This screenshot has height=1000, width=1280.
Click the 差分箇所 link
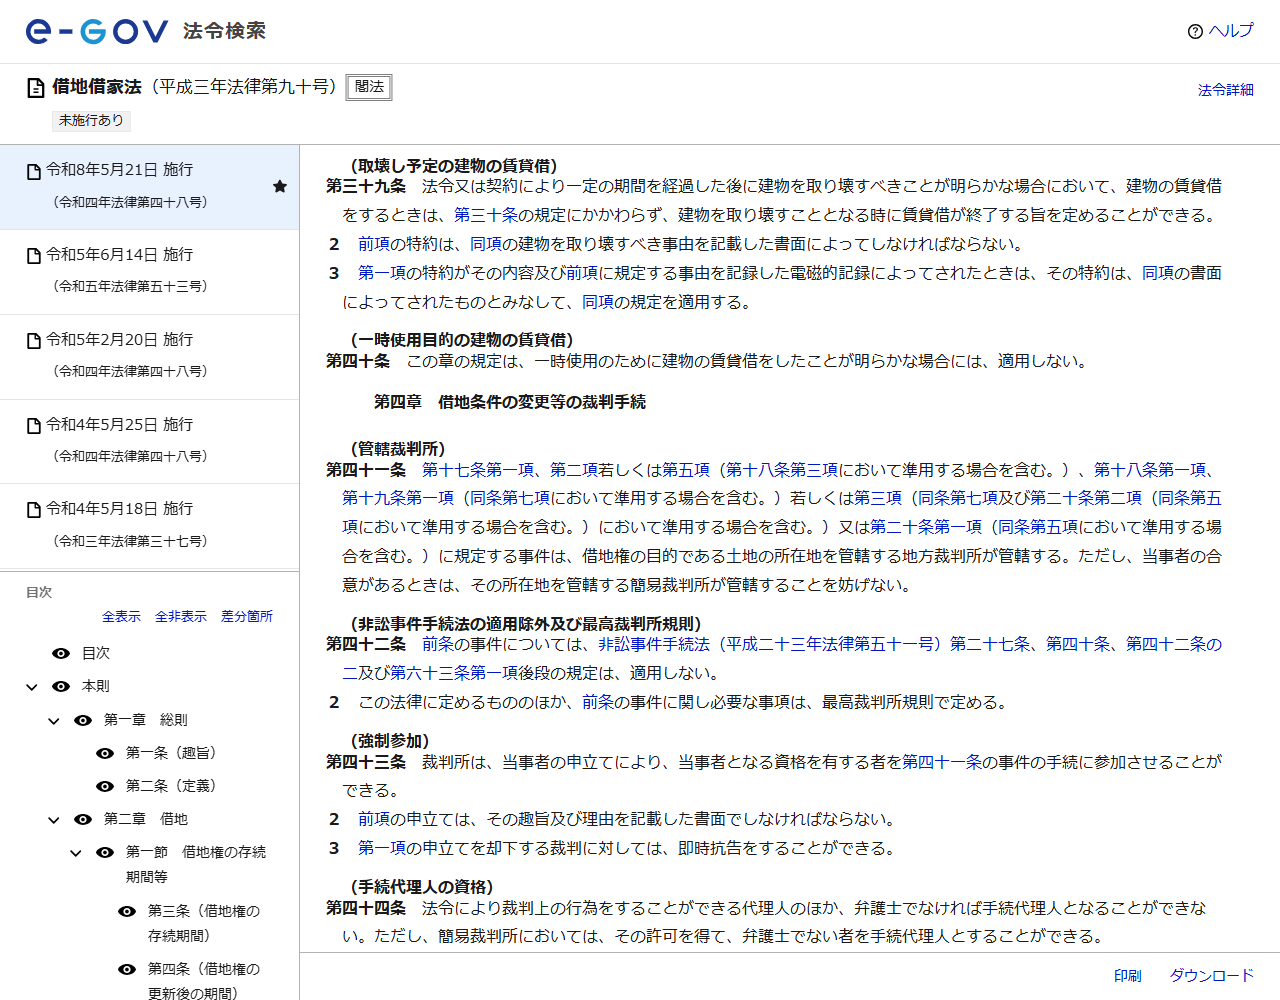coord(247,616)
